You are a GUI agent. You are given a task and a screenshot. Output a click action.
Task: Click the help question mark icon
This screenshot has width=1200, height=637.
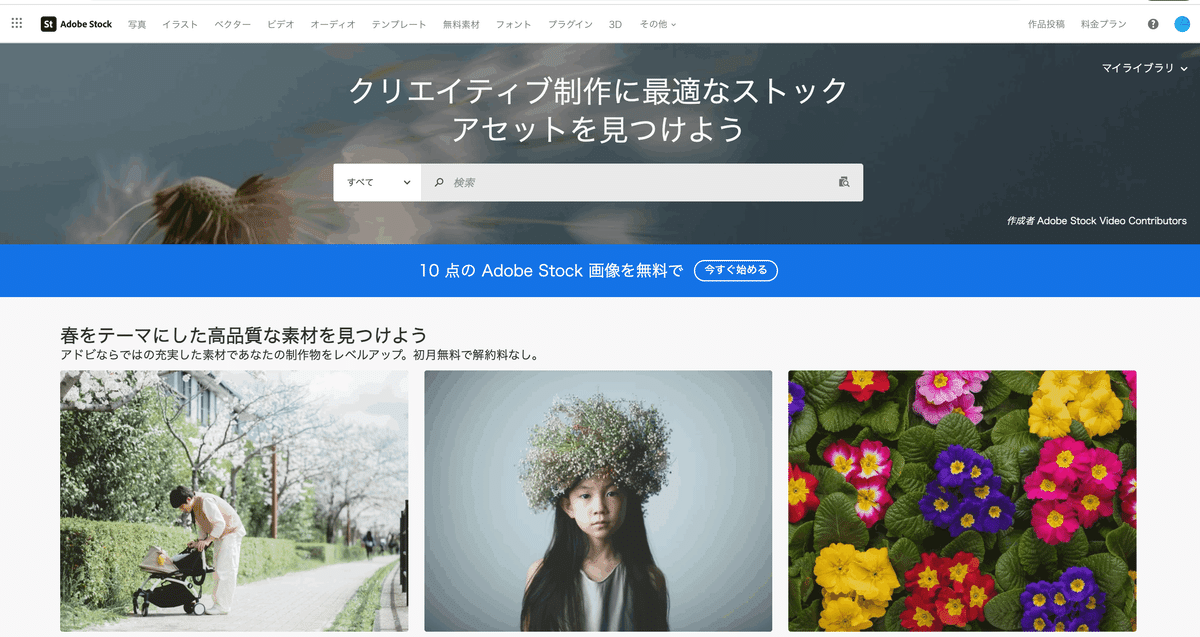click(1152, 23)
